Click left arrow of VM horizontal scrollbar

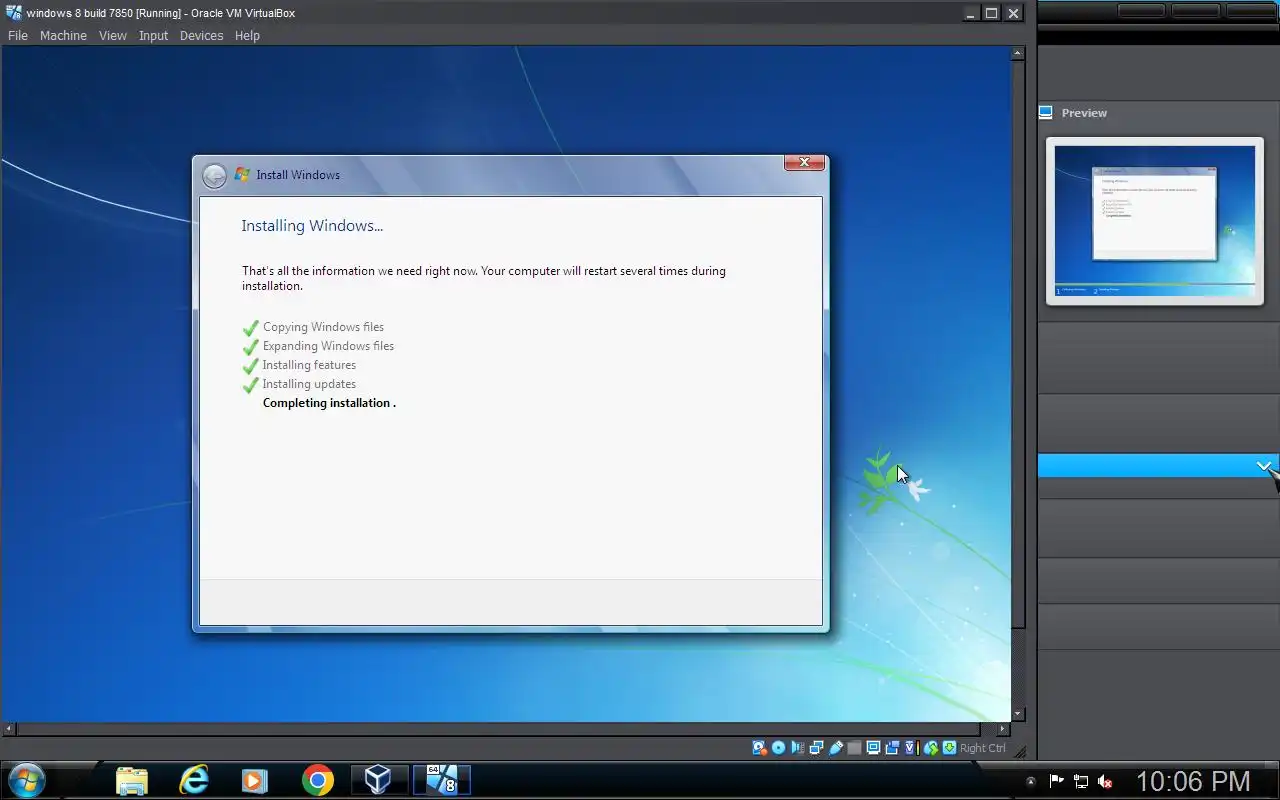tap(9, 729)
